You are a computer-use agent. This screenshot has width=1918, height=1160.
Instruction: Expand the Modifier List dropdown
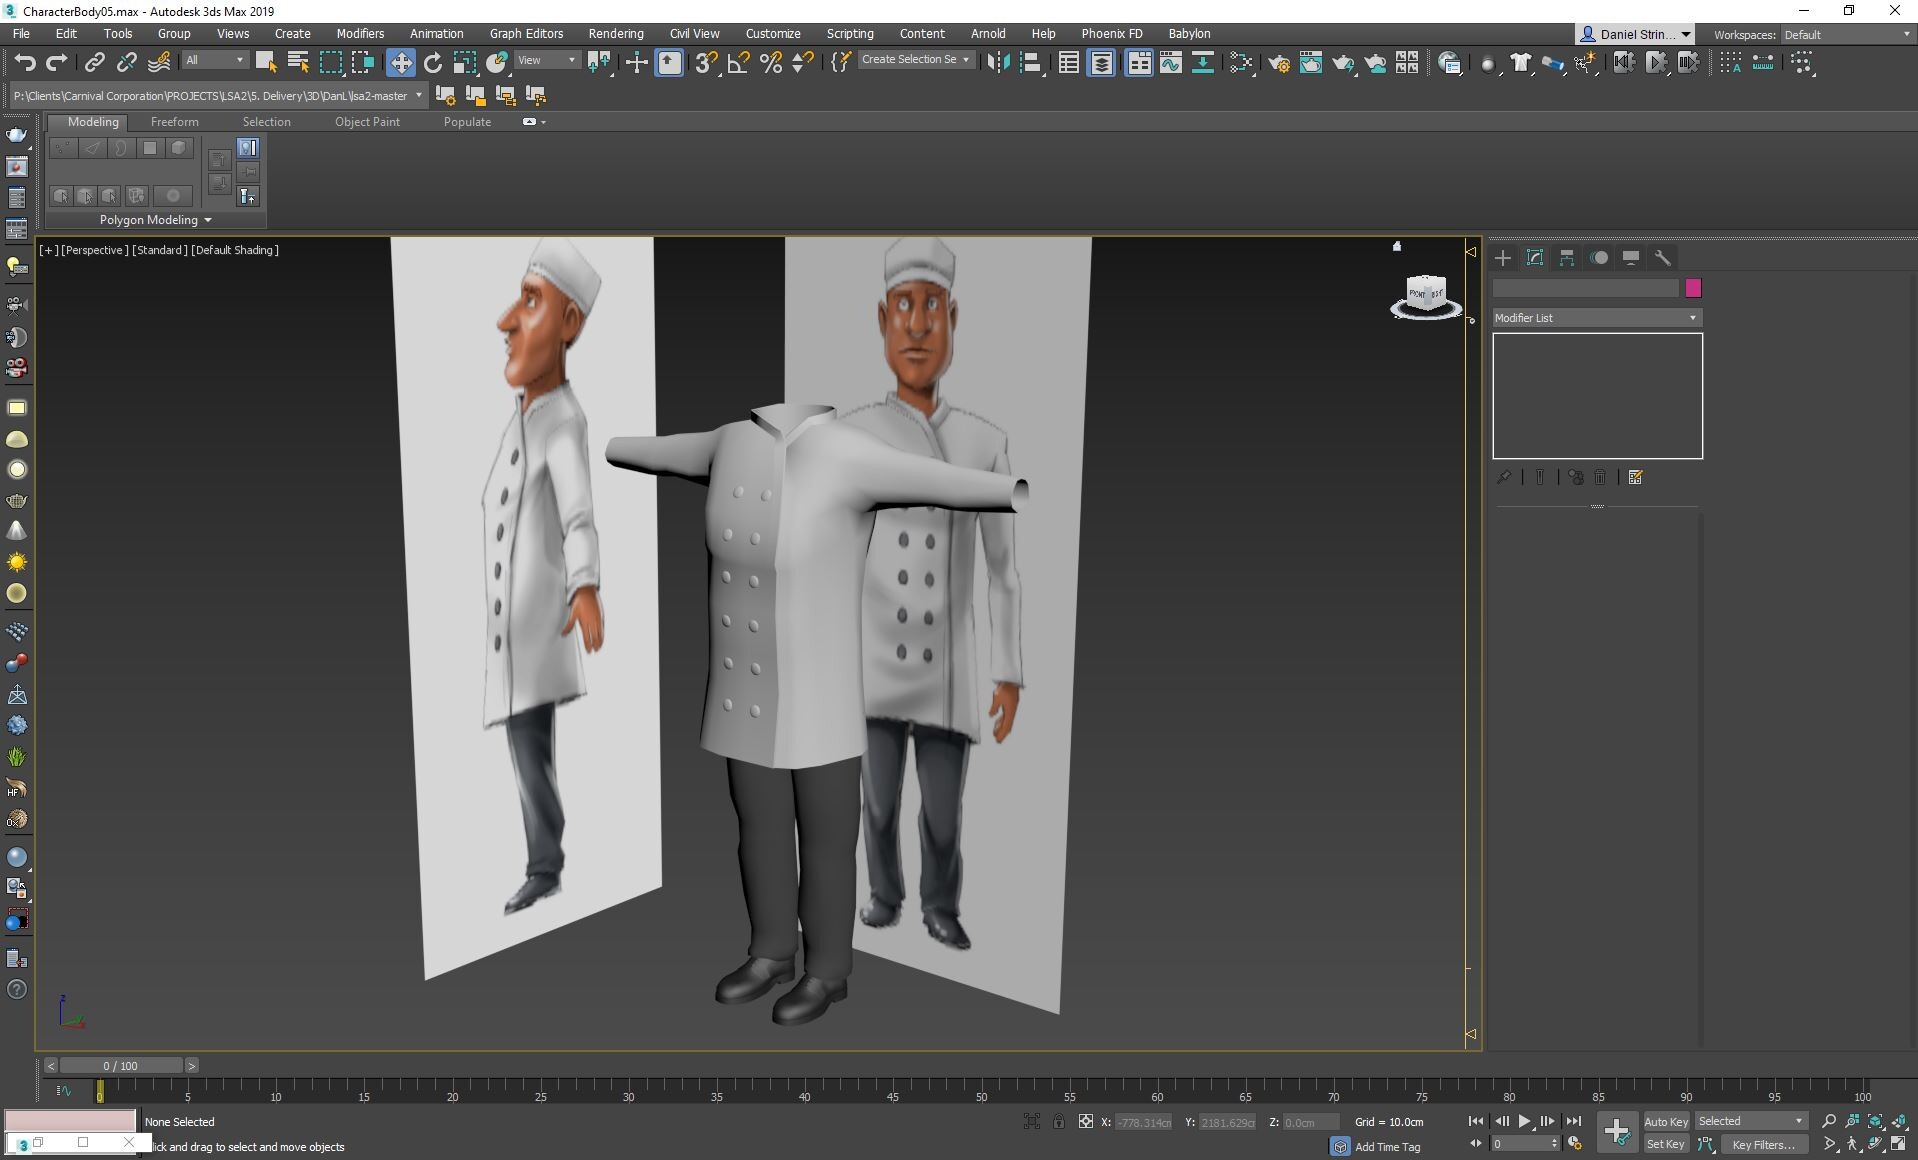(x=1596, y=318)
